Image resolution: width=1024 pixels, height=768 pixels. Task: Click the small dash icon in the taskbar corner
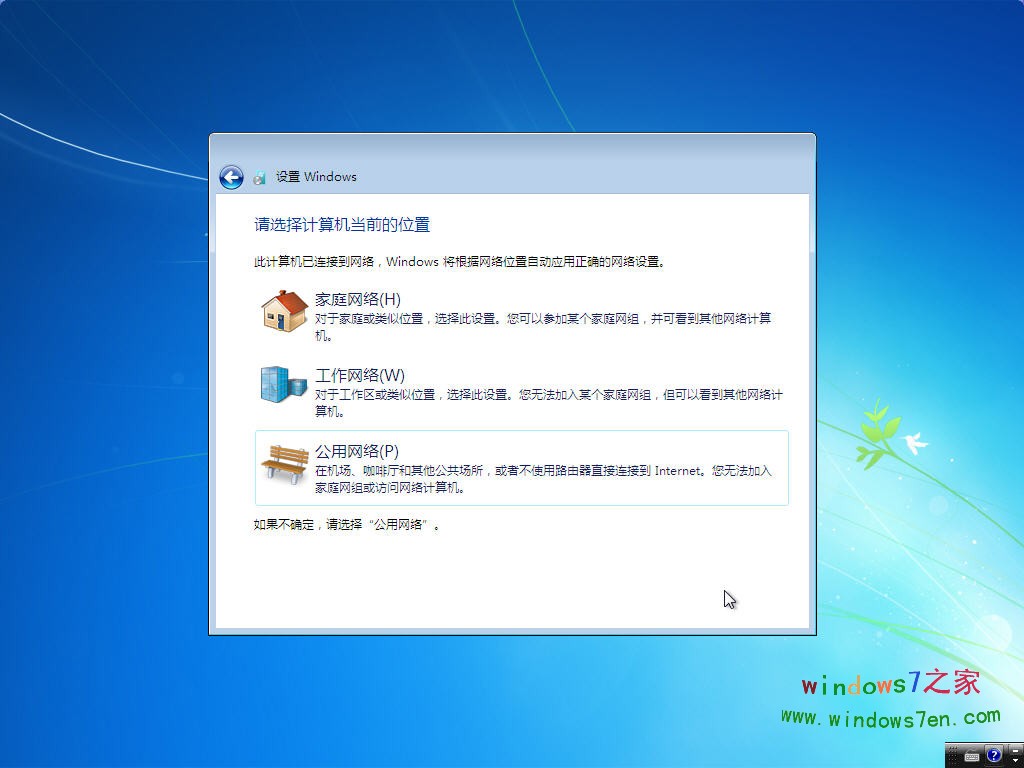coord(1015,751)
